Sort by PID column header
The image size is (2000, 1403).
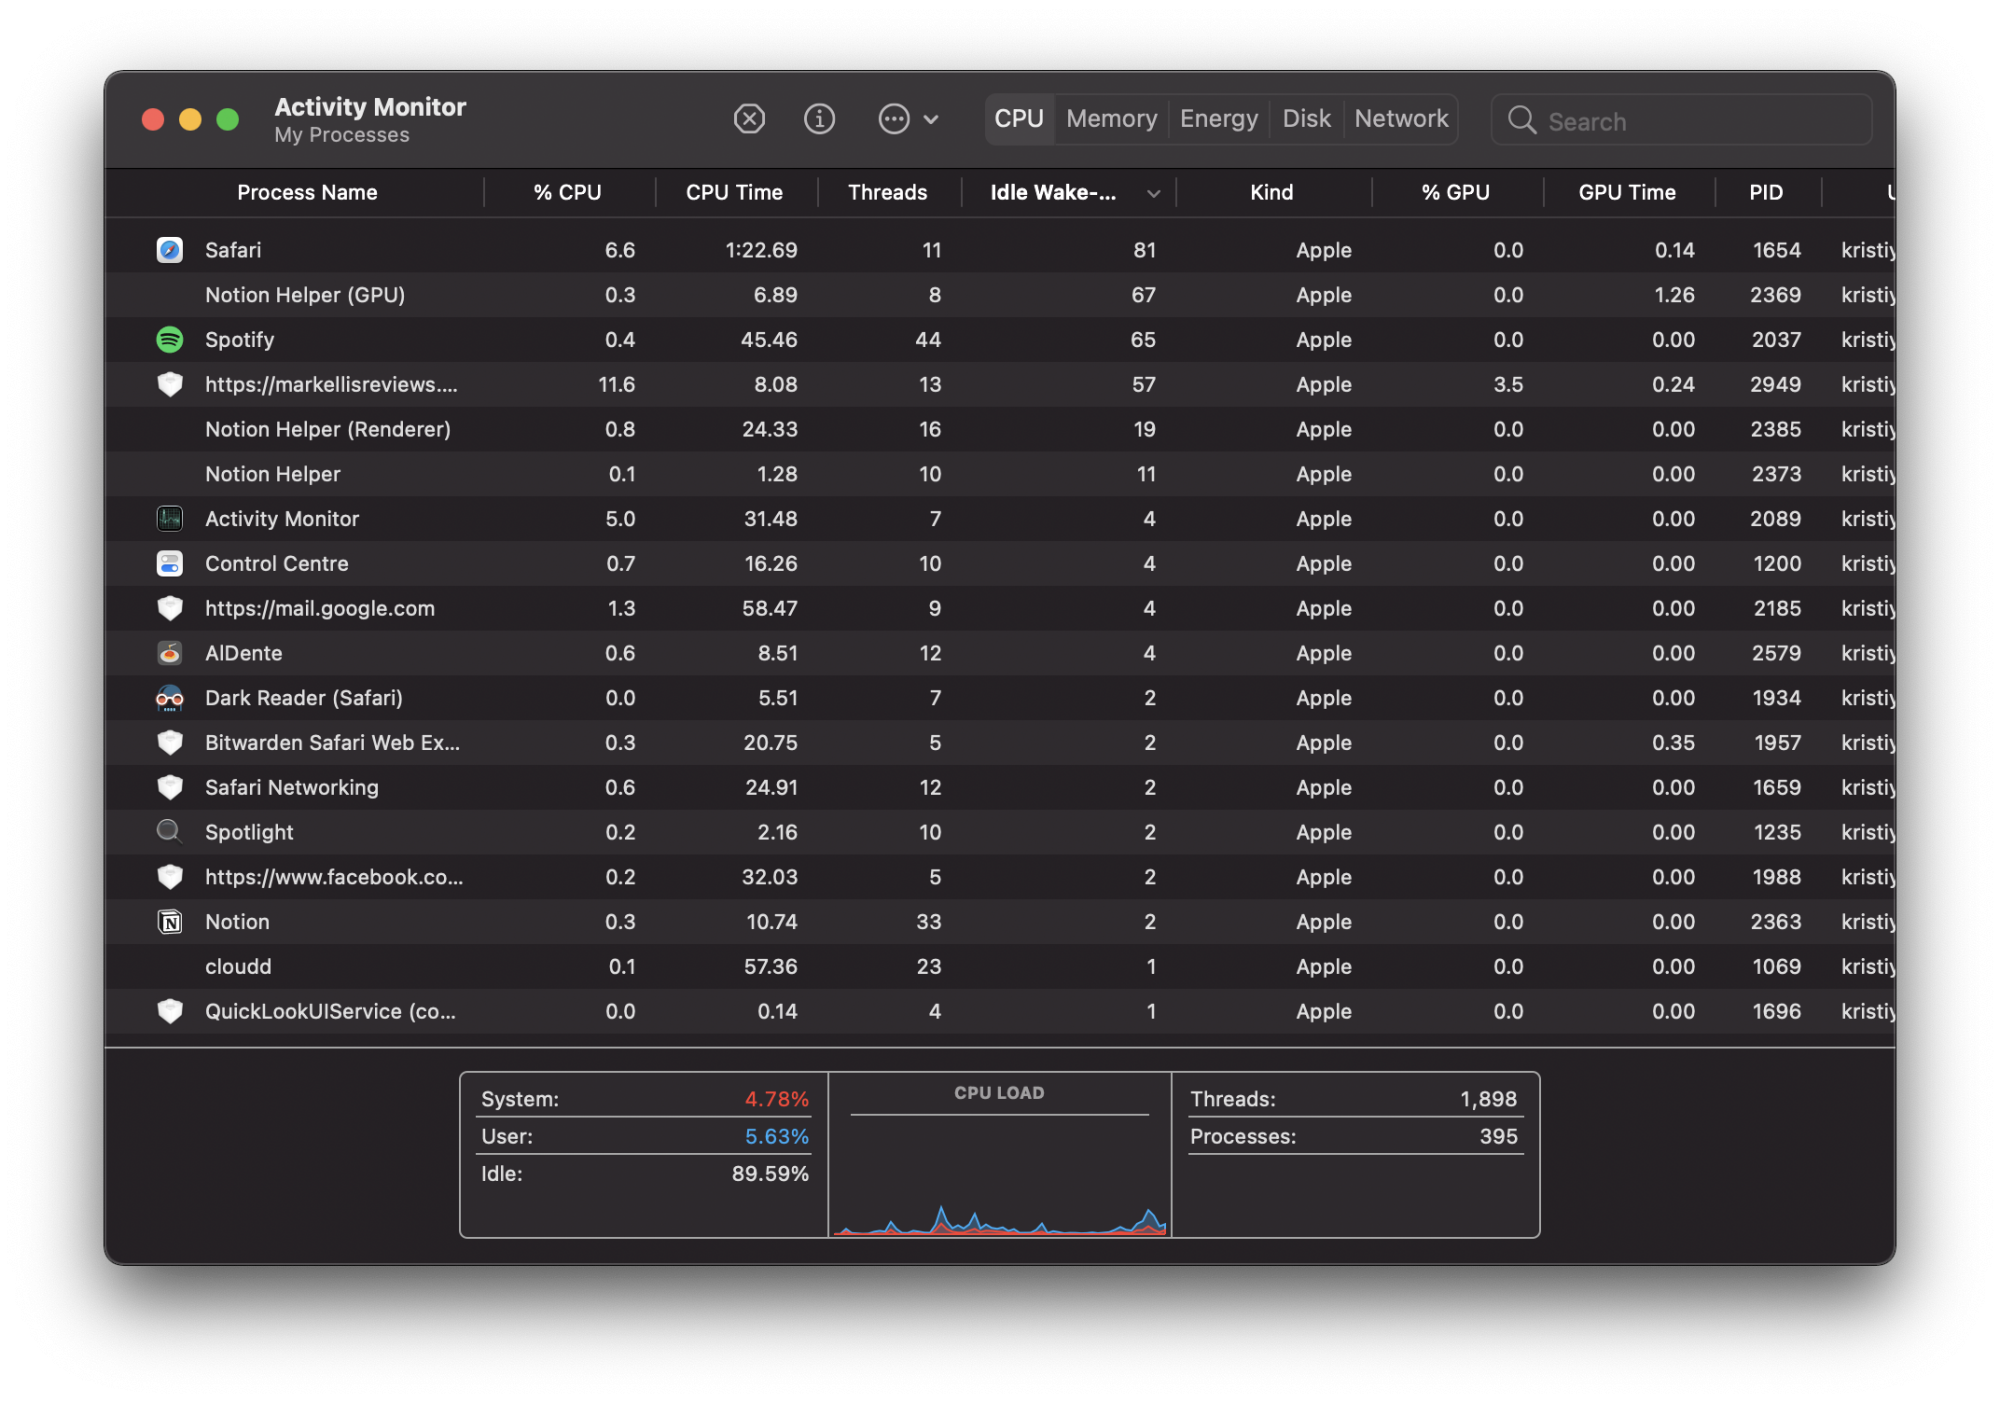pyautogui.click(x=1766, y=193)
